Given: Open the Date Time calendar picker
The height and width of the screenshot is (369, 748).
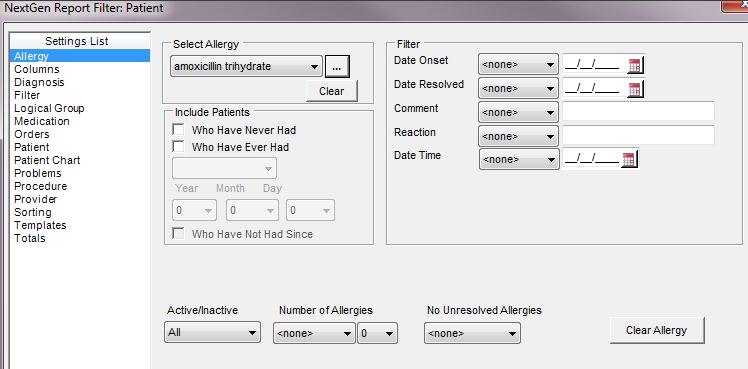Looking at the screenshot, I should pyautogui.click(x=629, y=159).
